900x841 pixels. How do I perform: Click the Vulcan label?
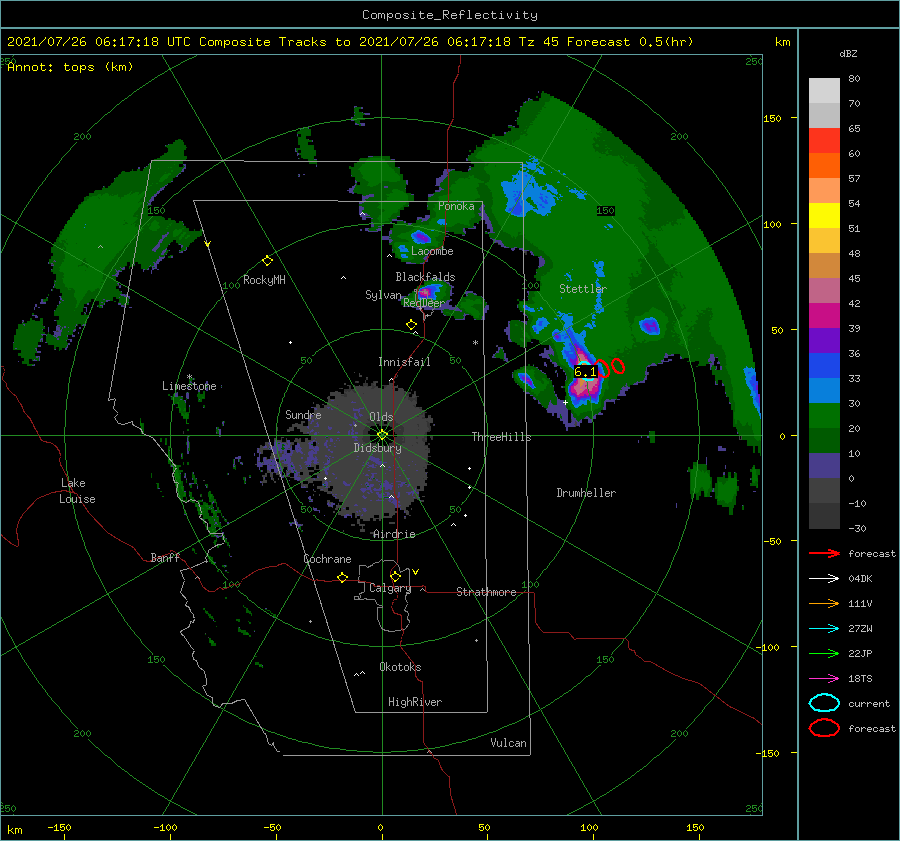(509, 743)
